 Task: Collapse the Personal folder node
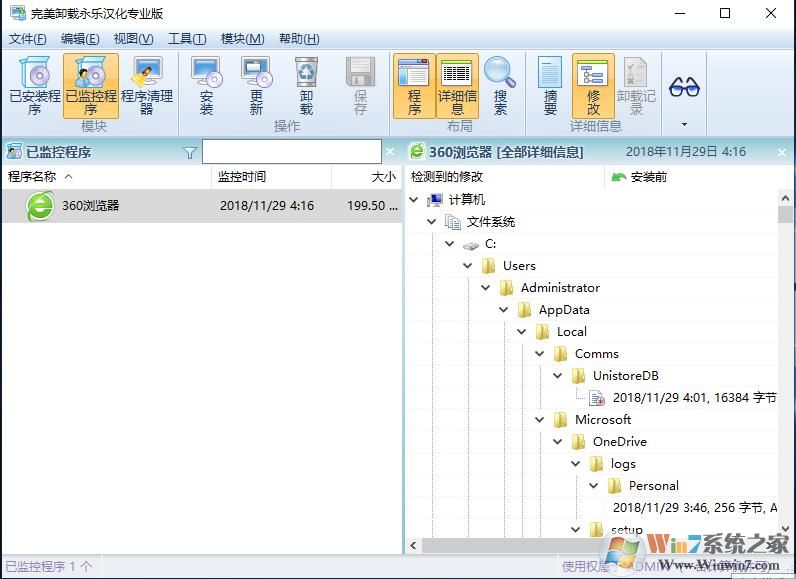tap(593, 486)
